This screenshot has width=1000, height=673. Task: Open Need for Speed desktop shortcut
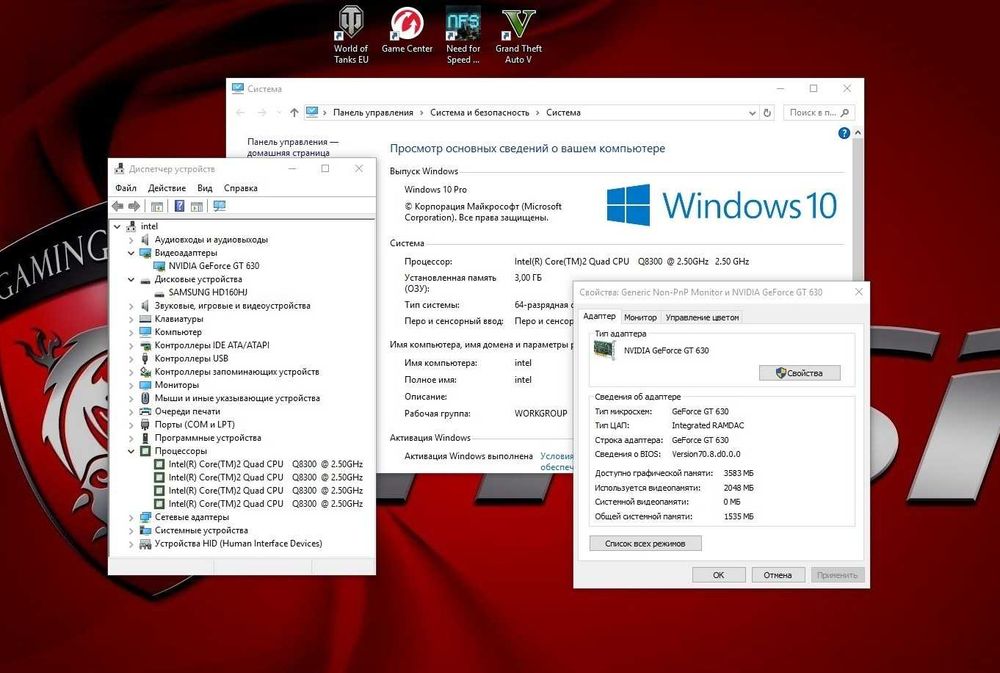[463, 35]
